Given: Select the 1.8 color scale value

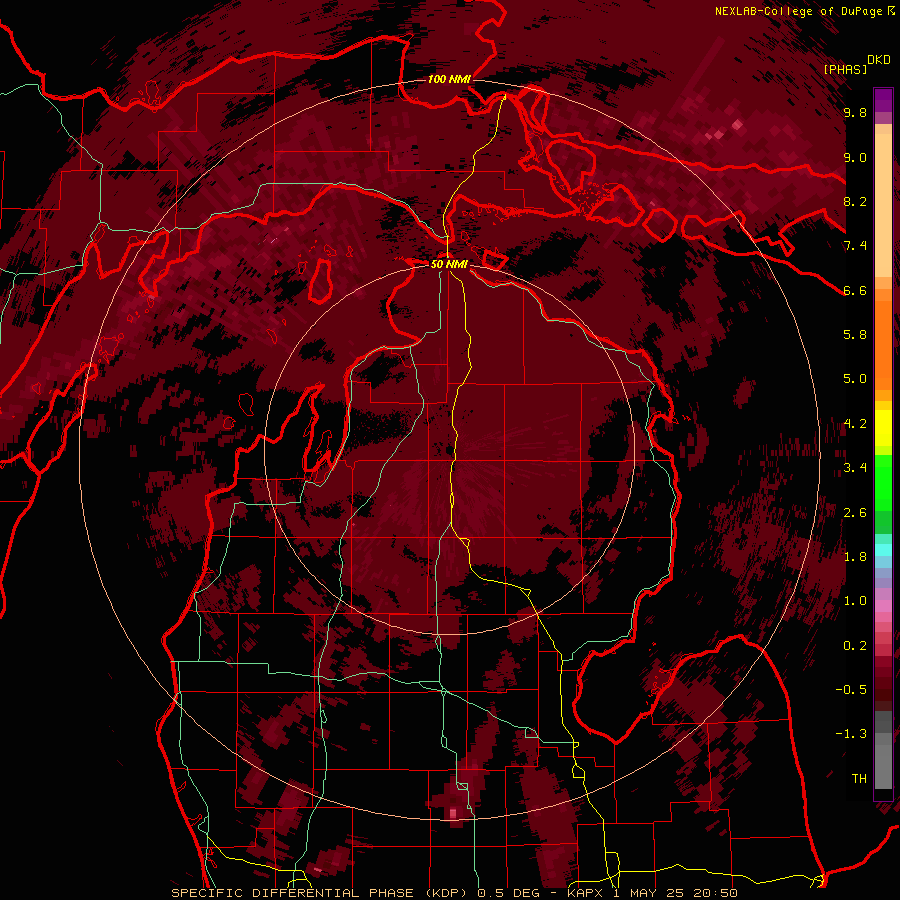Looking at the screenshot, I should tap(855, 556).
